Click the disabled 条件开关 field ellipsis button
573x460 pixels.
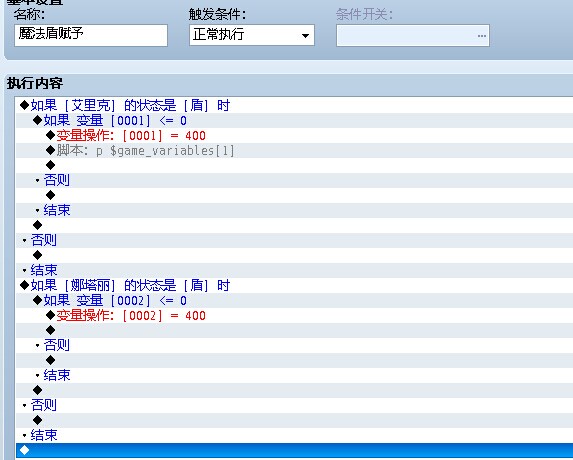coord(481,35)
